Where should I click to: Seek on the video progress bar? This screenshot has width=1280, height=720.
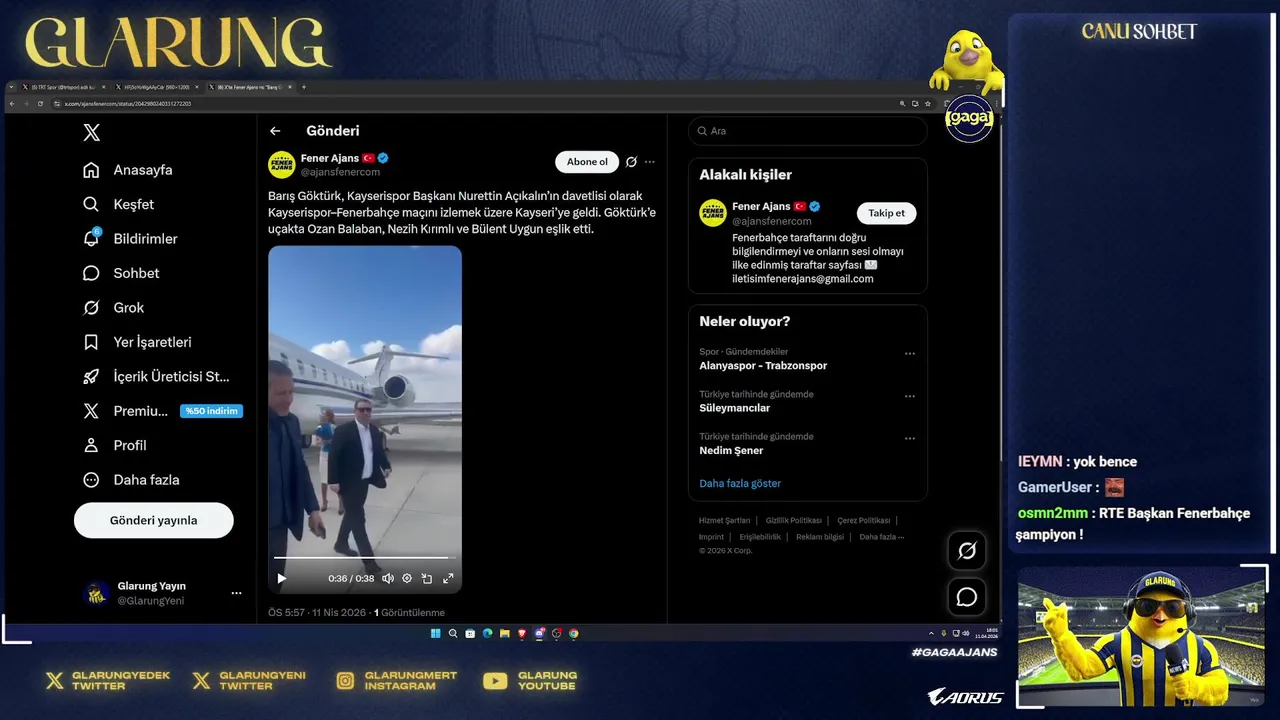(365, 557)
